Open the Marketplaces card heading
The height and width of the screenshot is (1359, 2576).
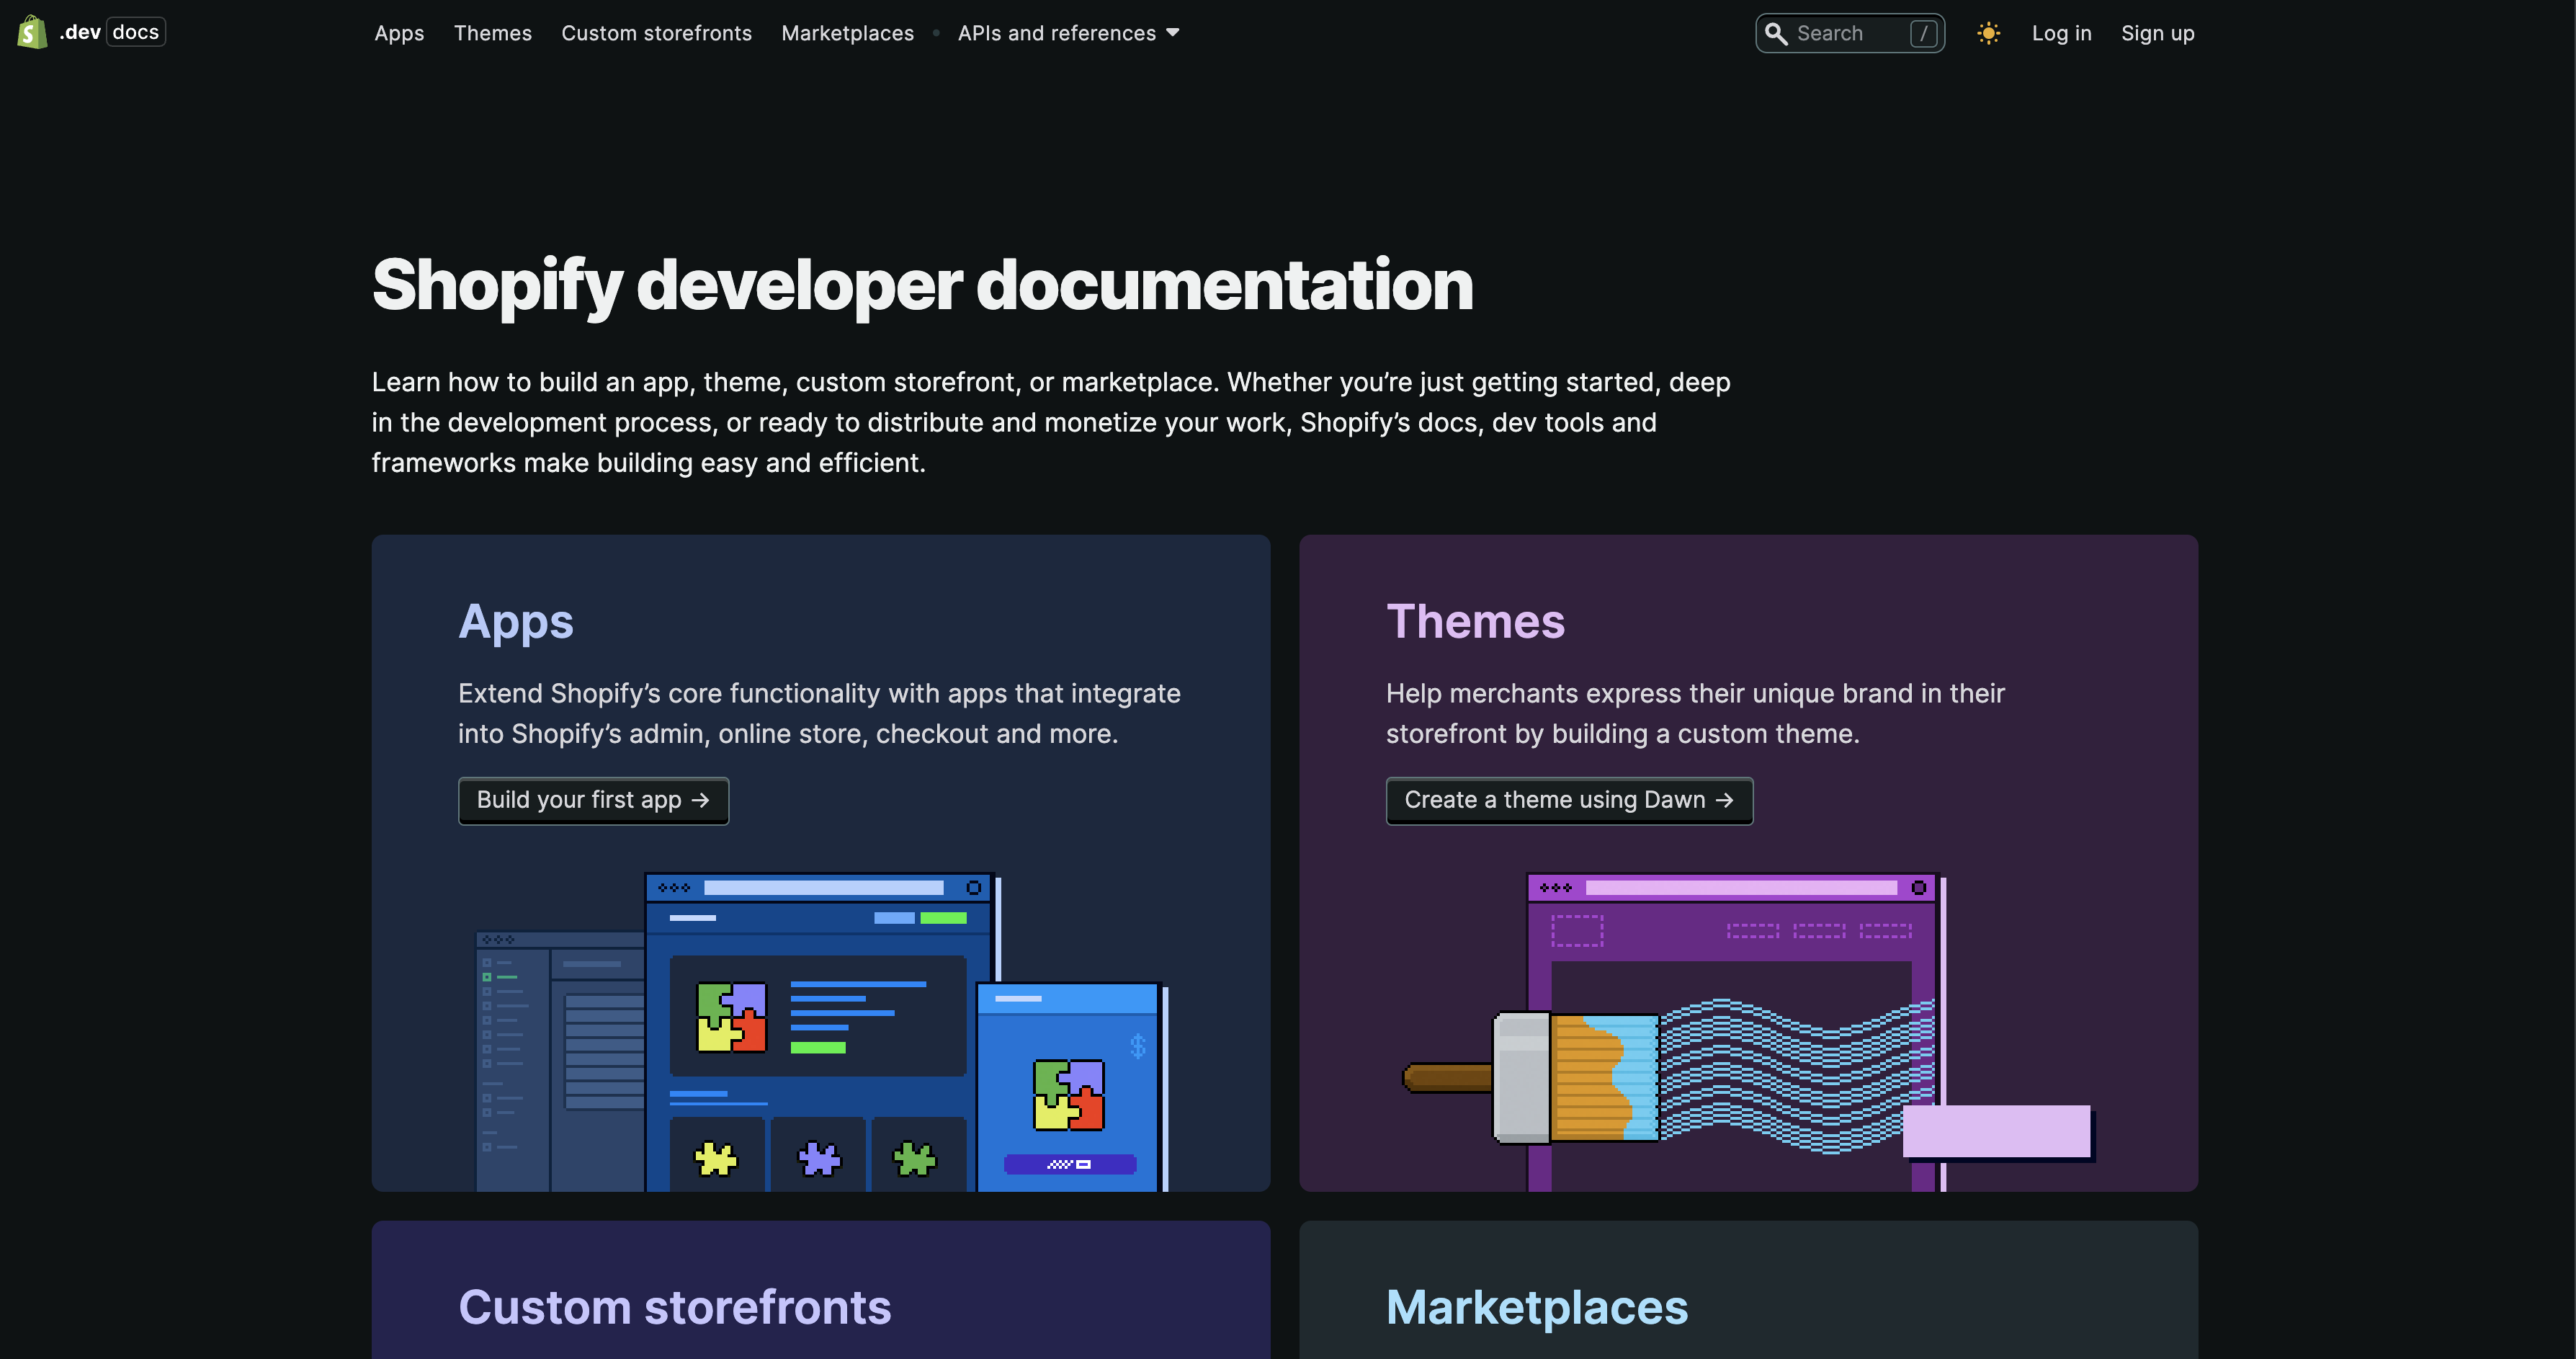[1536, 1306]
